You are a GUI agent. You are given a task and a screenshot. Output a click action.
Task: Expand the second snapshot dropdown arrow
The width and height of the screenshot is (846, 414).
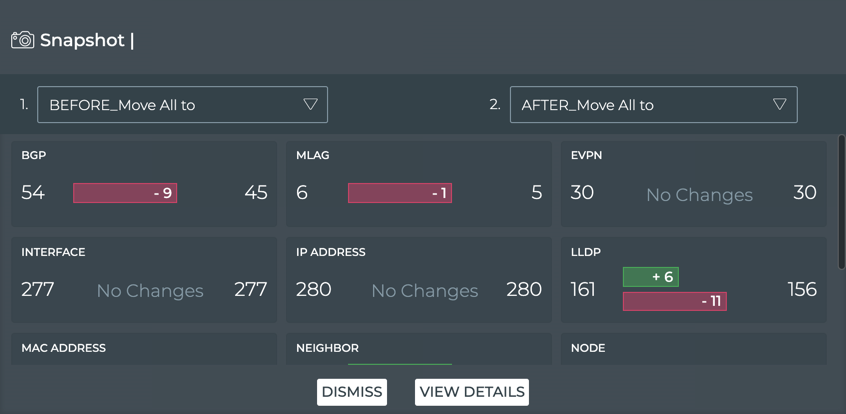click(780, 105)
